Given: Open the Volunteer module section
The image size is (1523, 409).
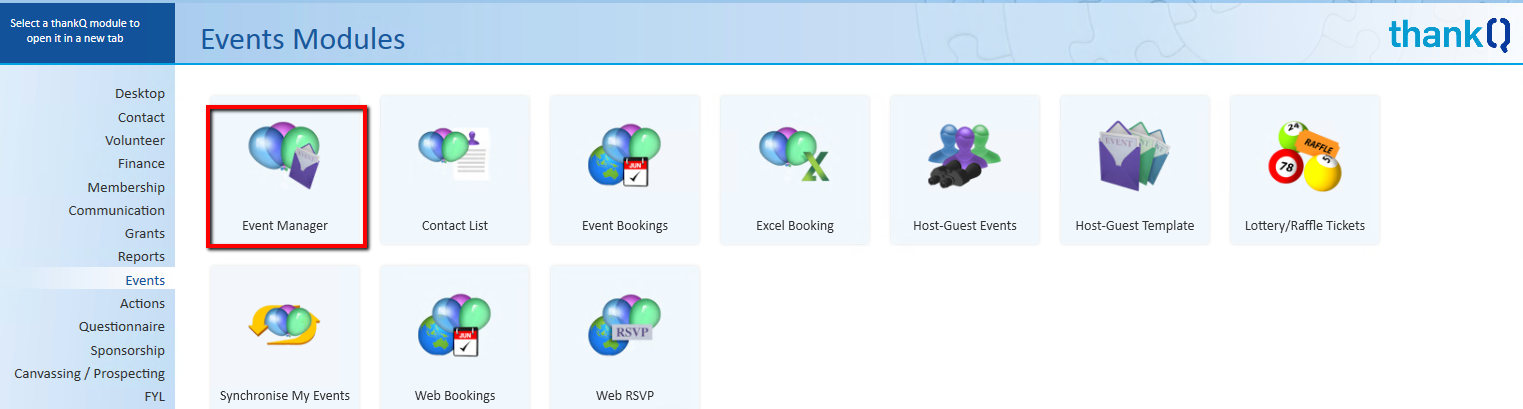Looking at the screenshot, I should point(135,140).
